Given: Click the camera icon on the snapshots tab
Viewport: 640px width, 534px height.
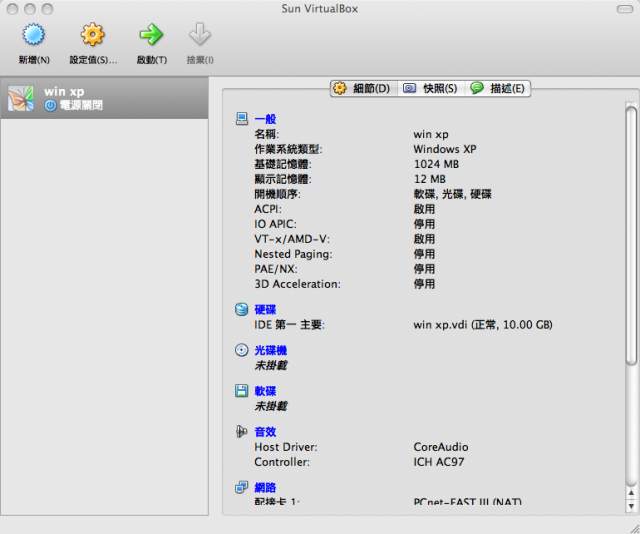Looking at the screenshot, I should pyautogui.click(x=409, y=88).
